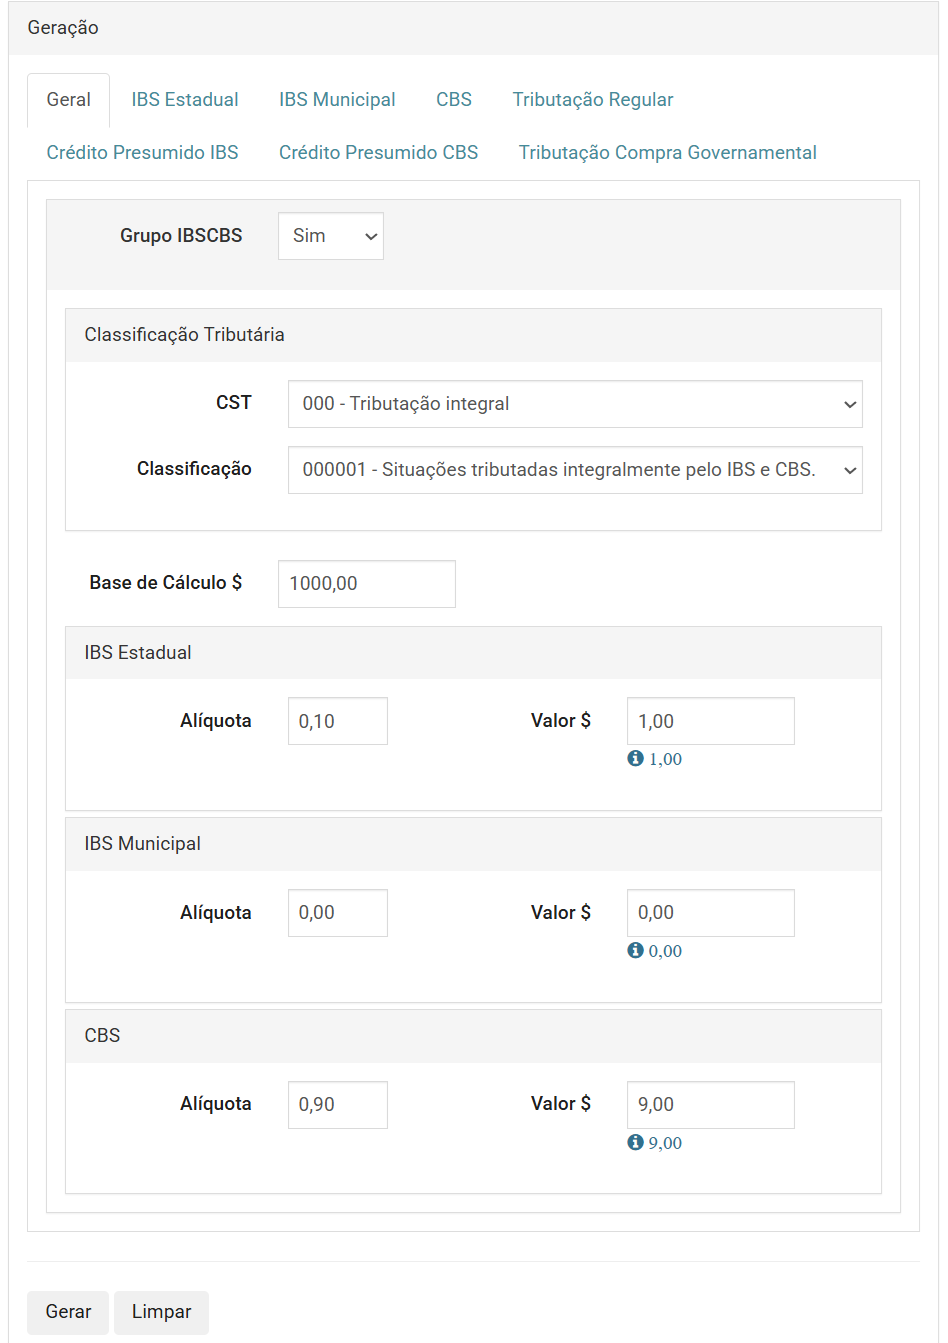Screen dimensions: 948x1343
Task: Click info icon under IBS Estadual Valor
Action: pyautogui.click(x=635, y=759)
